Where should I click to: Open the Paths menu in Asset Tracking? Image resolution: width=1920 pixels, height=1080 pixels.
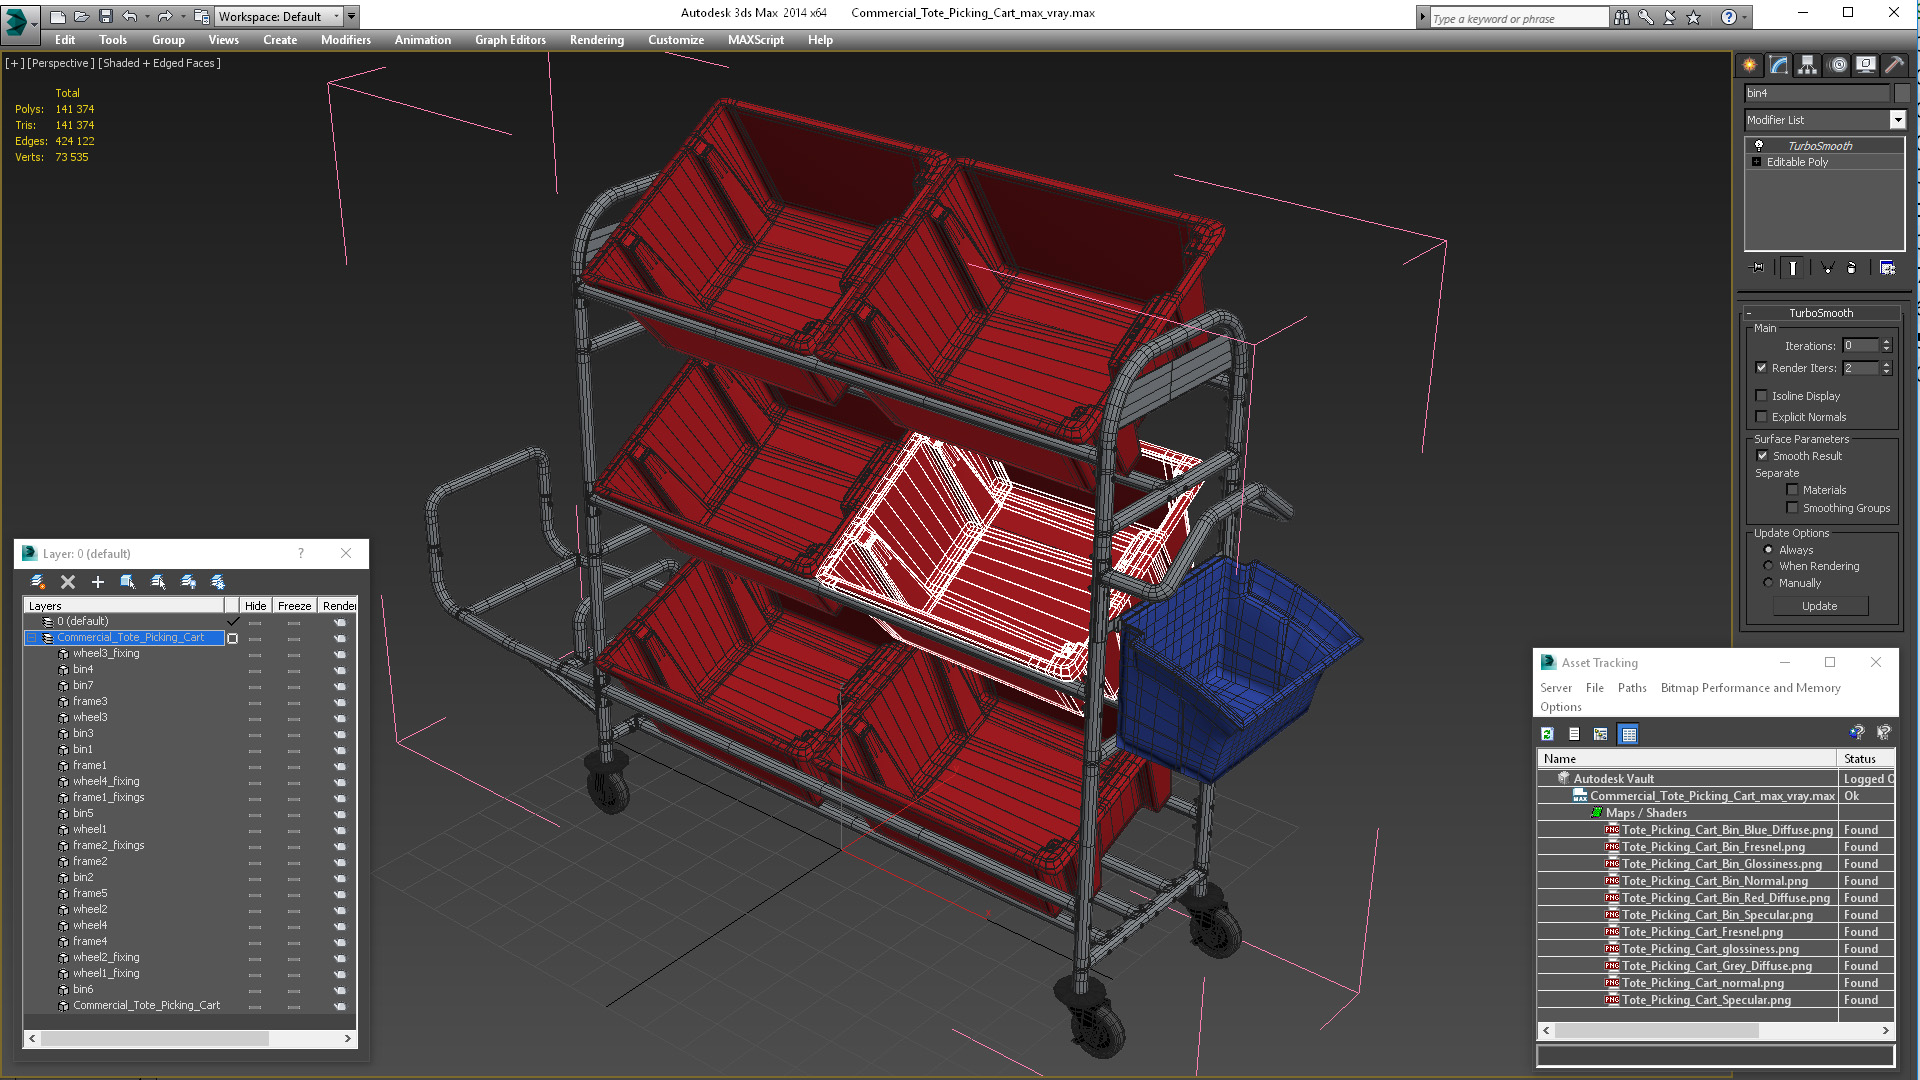click(x=1631, y=688)
